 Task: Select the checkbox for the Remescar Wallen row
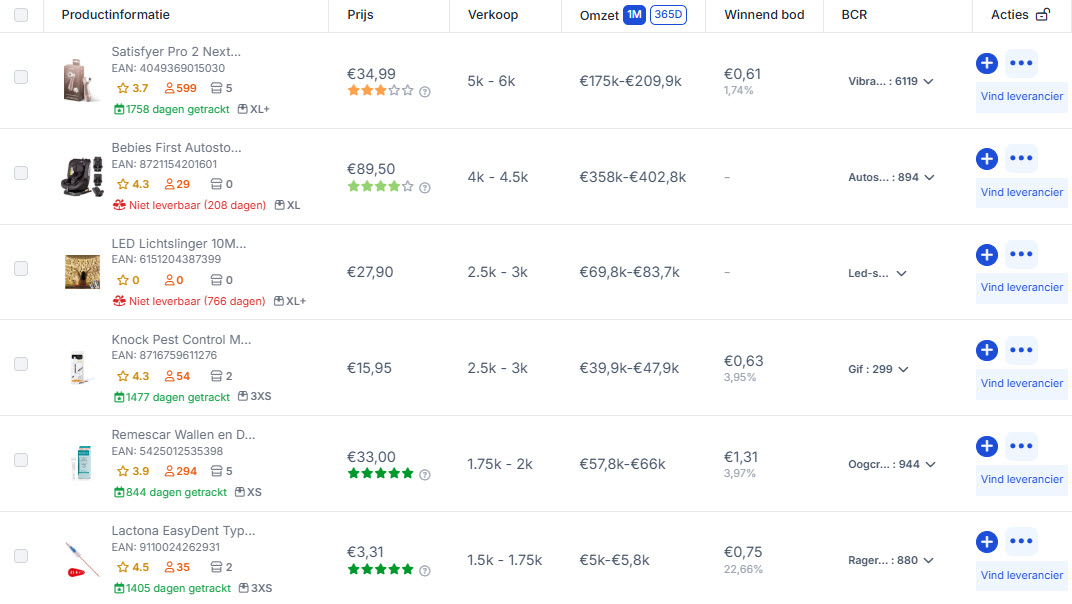coord(21,460)
